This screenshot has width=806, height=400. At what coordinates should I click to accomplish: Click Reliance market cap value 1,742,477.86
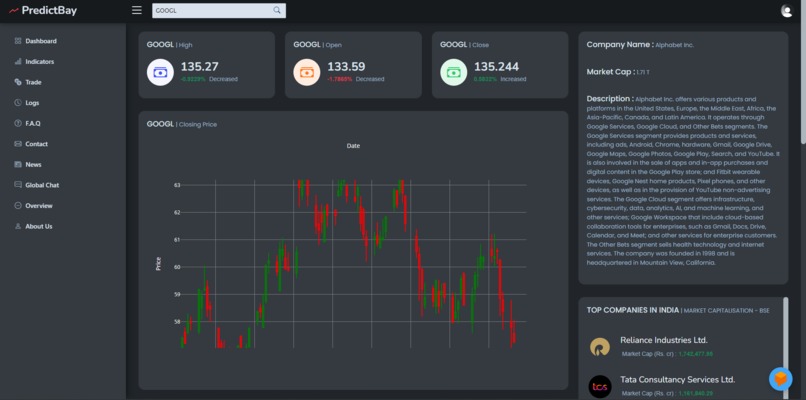click(x=695, y=354)
